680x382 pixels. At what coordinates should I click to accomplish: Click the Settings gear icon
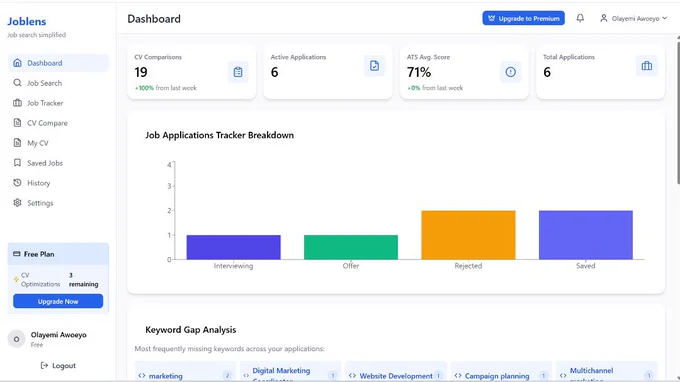(17, 202)
